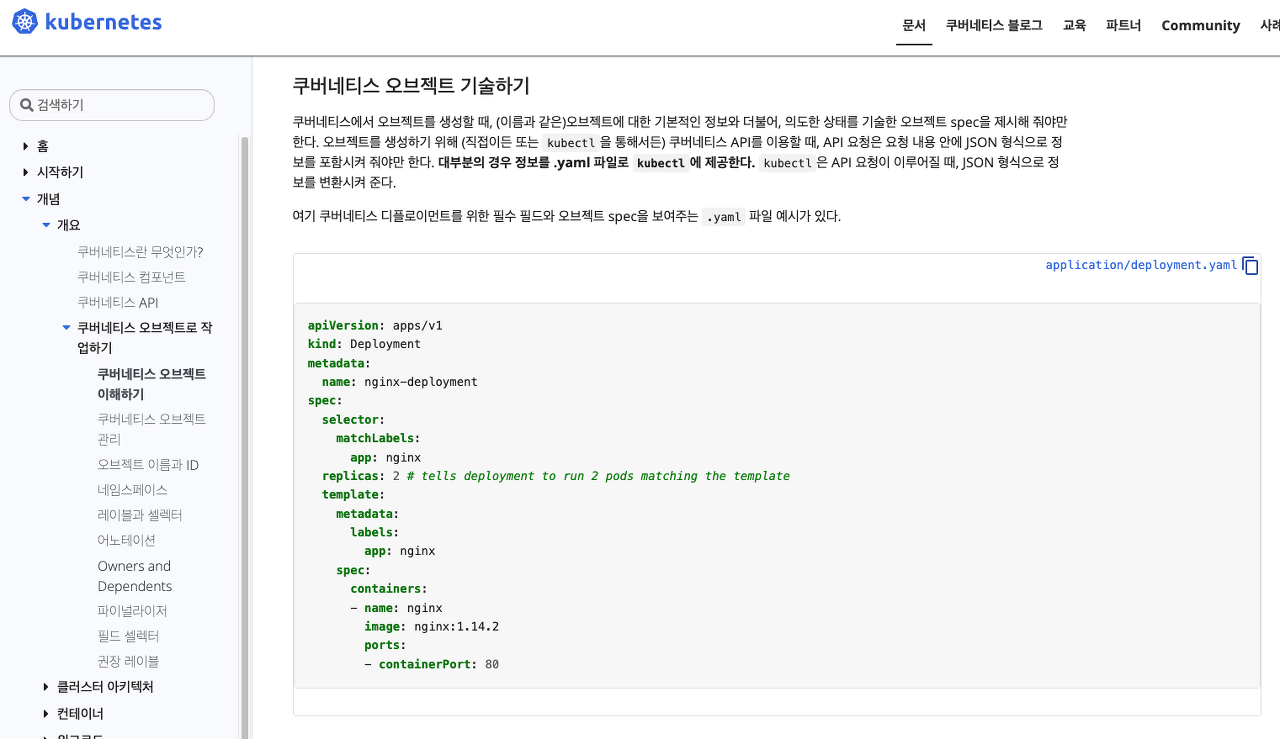
Task: Open the 파트너 navigation item
Action: (x=1123, y=25)
